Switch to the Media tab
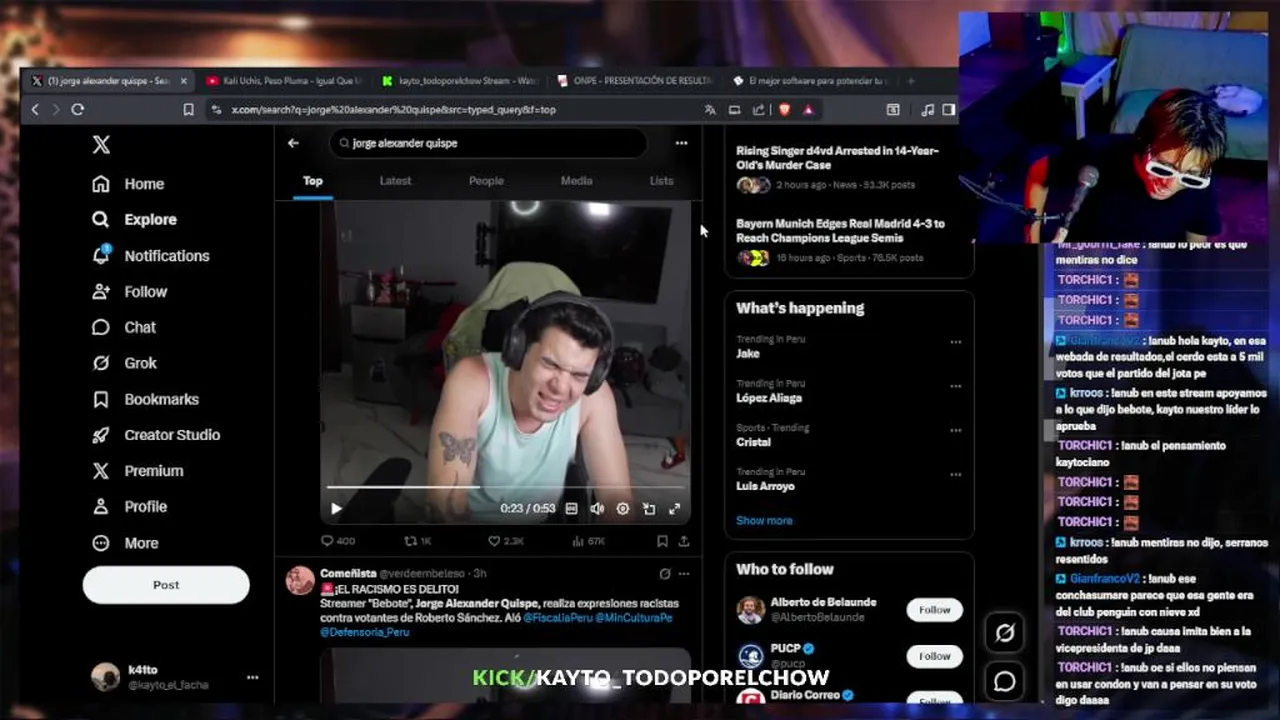The image size is (1280, 720). tap(576, 181)
